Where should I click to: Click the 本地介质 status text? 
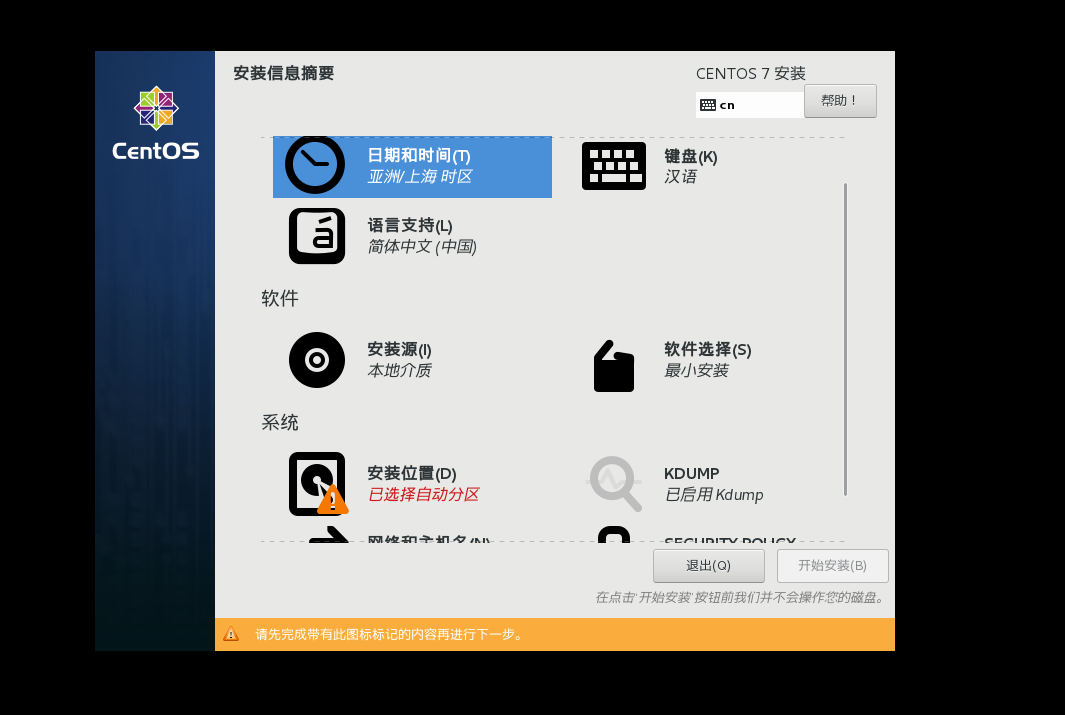[399, 370]
